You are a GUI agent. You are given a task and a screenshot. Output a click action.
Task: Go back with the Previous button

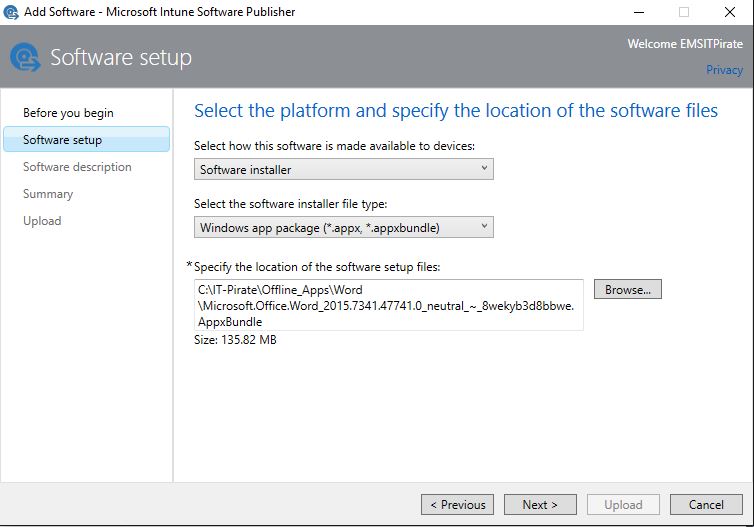457,505
